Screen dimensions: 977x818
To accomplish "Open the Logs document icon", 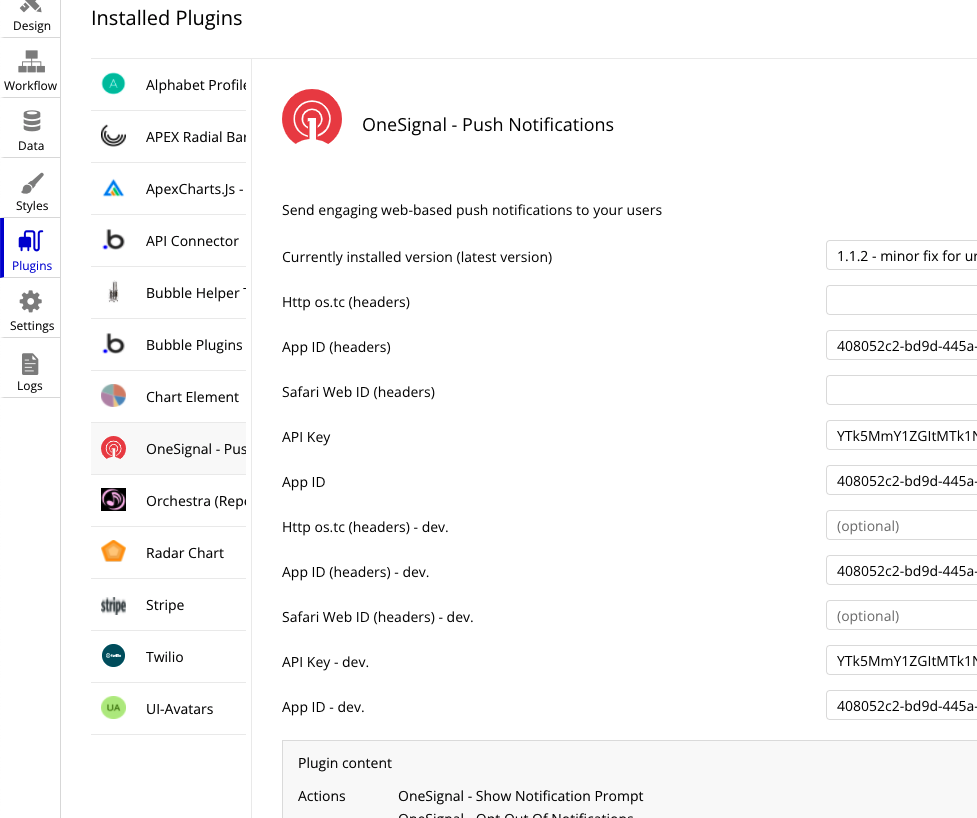I will tap(30, 364).
